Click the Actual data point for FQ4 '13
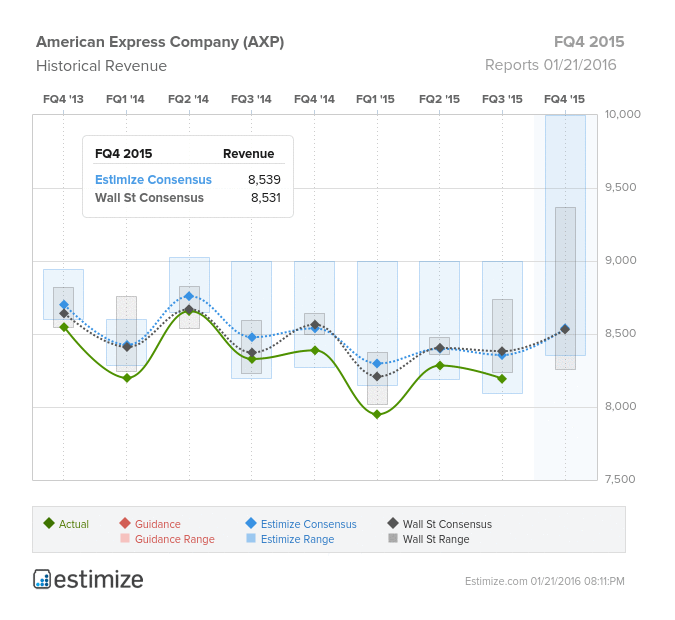Viewport: 675px width, 620px height. [x=64, y=327]
